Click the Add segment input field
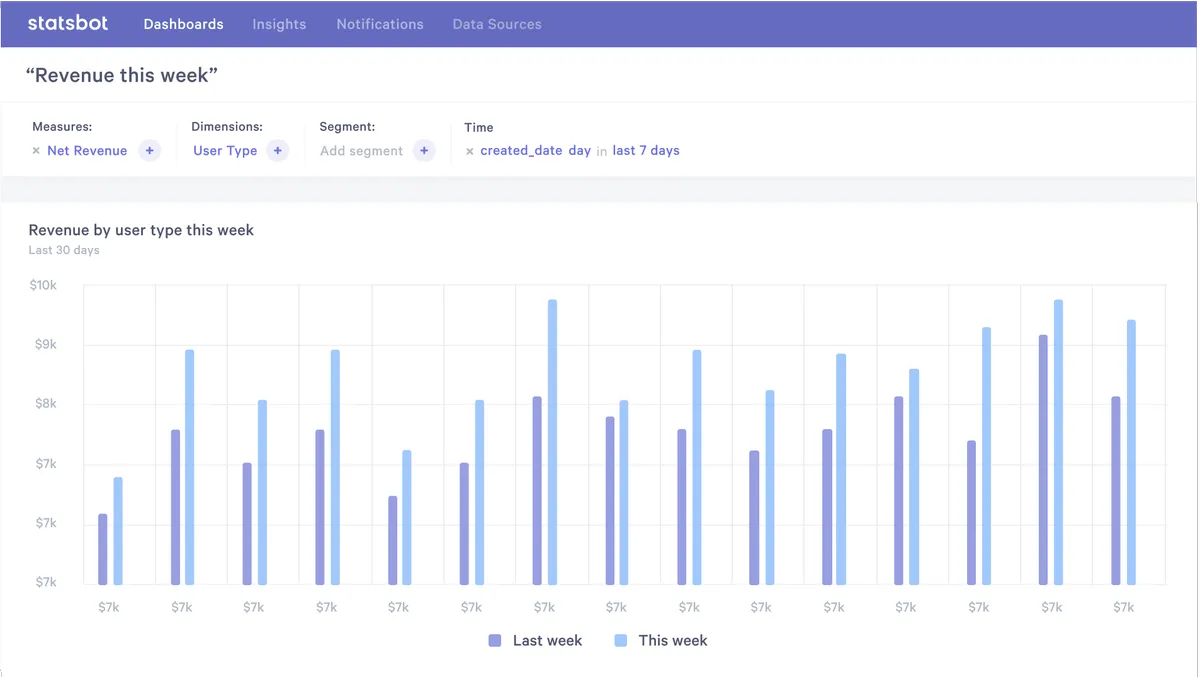Viewport: 1200px width, 677px height. [x=361, y=150]
